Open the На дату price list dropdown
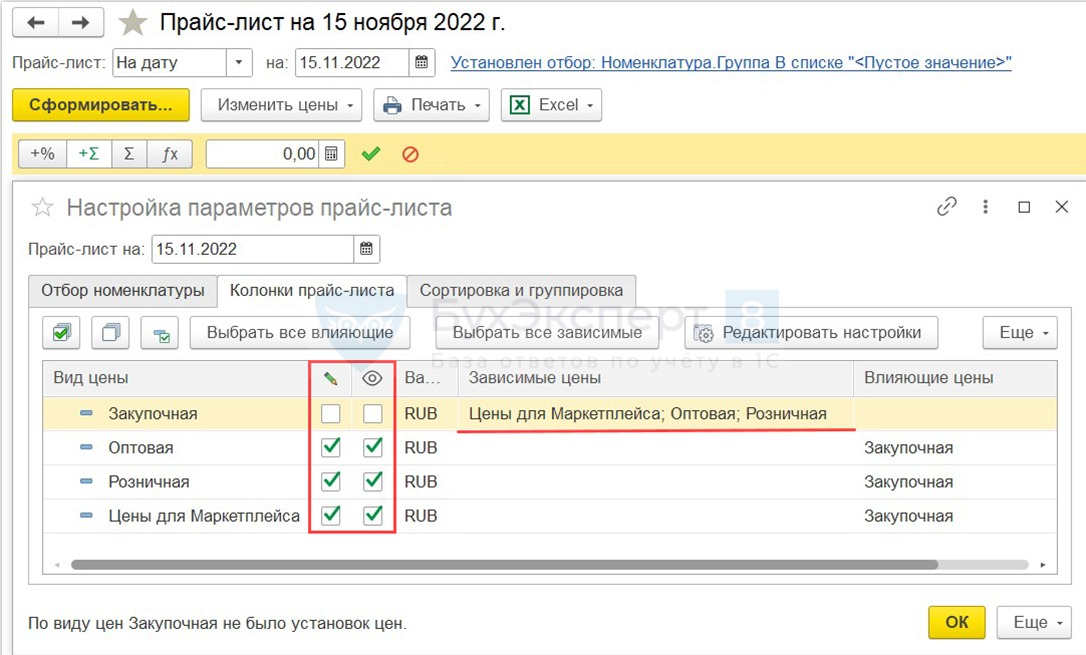 click(x=239, y=63)
